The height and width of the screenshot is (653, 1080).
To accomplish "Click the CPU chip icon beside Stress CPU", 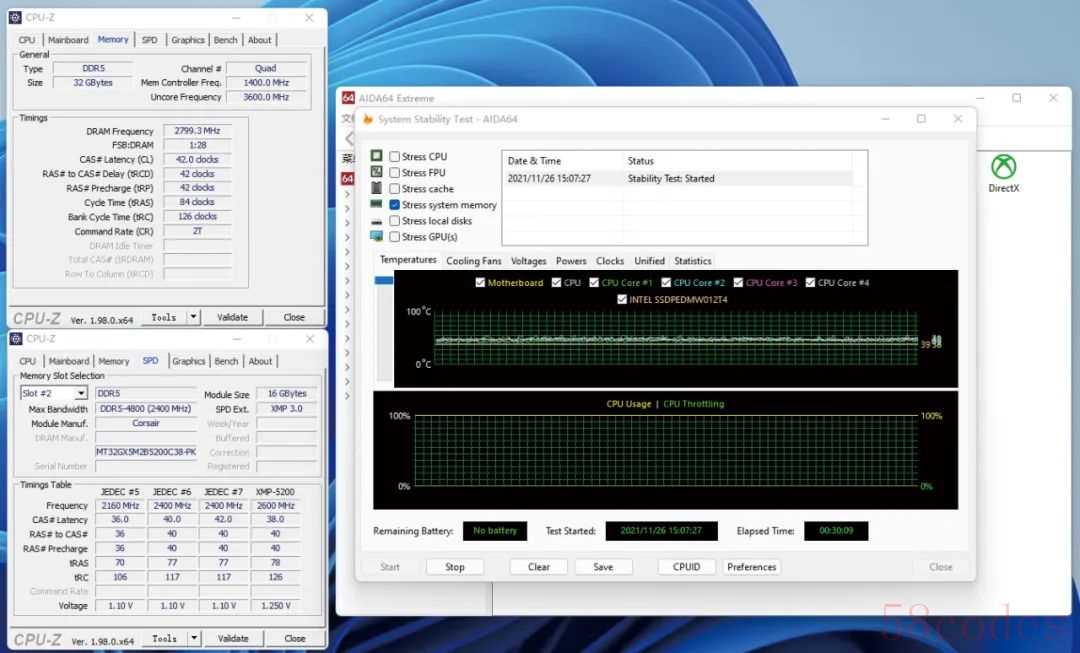I will [376, 156].
